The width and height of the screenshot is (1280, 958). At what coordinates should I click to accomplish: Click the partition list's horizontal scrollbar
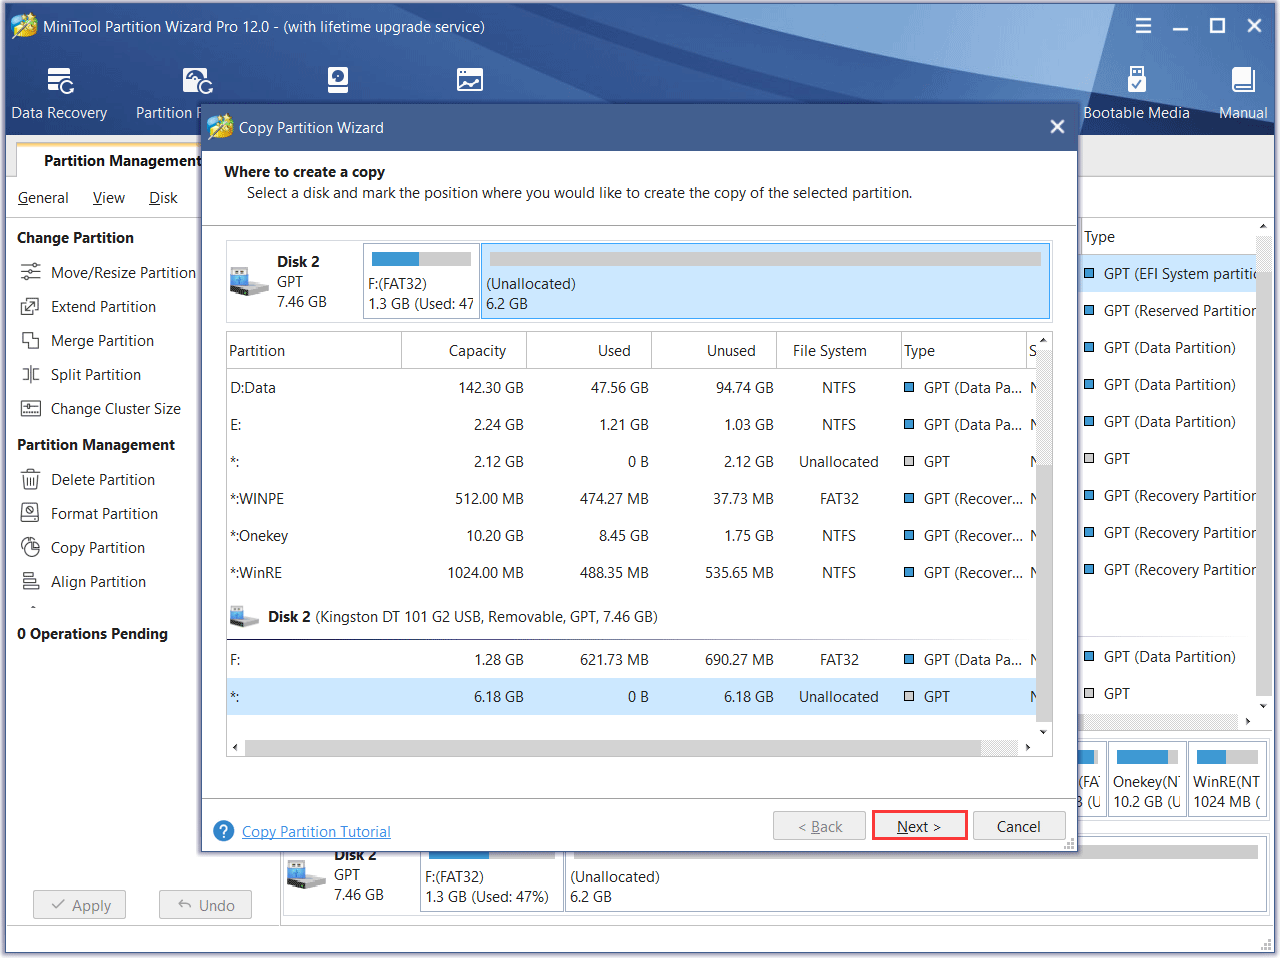pyautogui.click(x=612, y=748)
